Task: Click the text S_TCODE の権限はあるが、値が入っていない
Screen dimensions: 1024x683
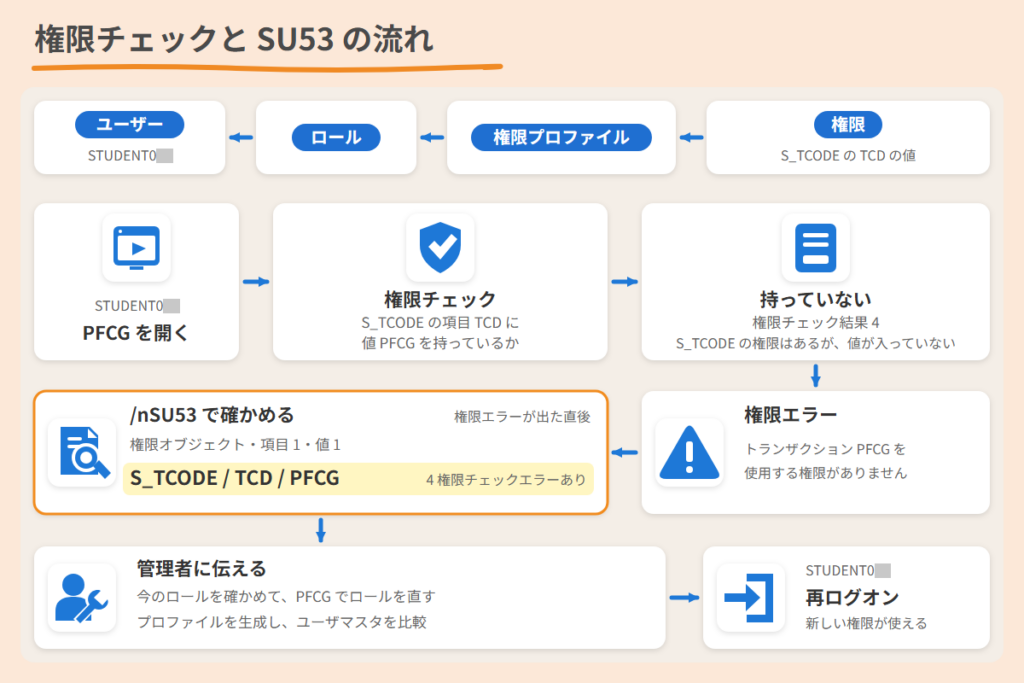Action: coord(816,343)
